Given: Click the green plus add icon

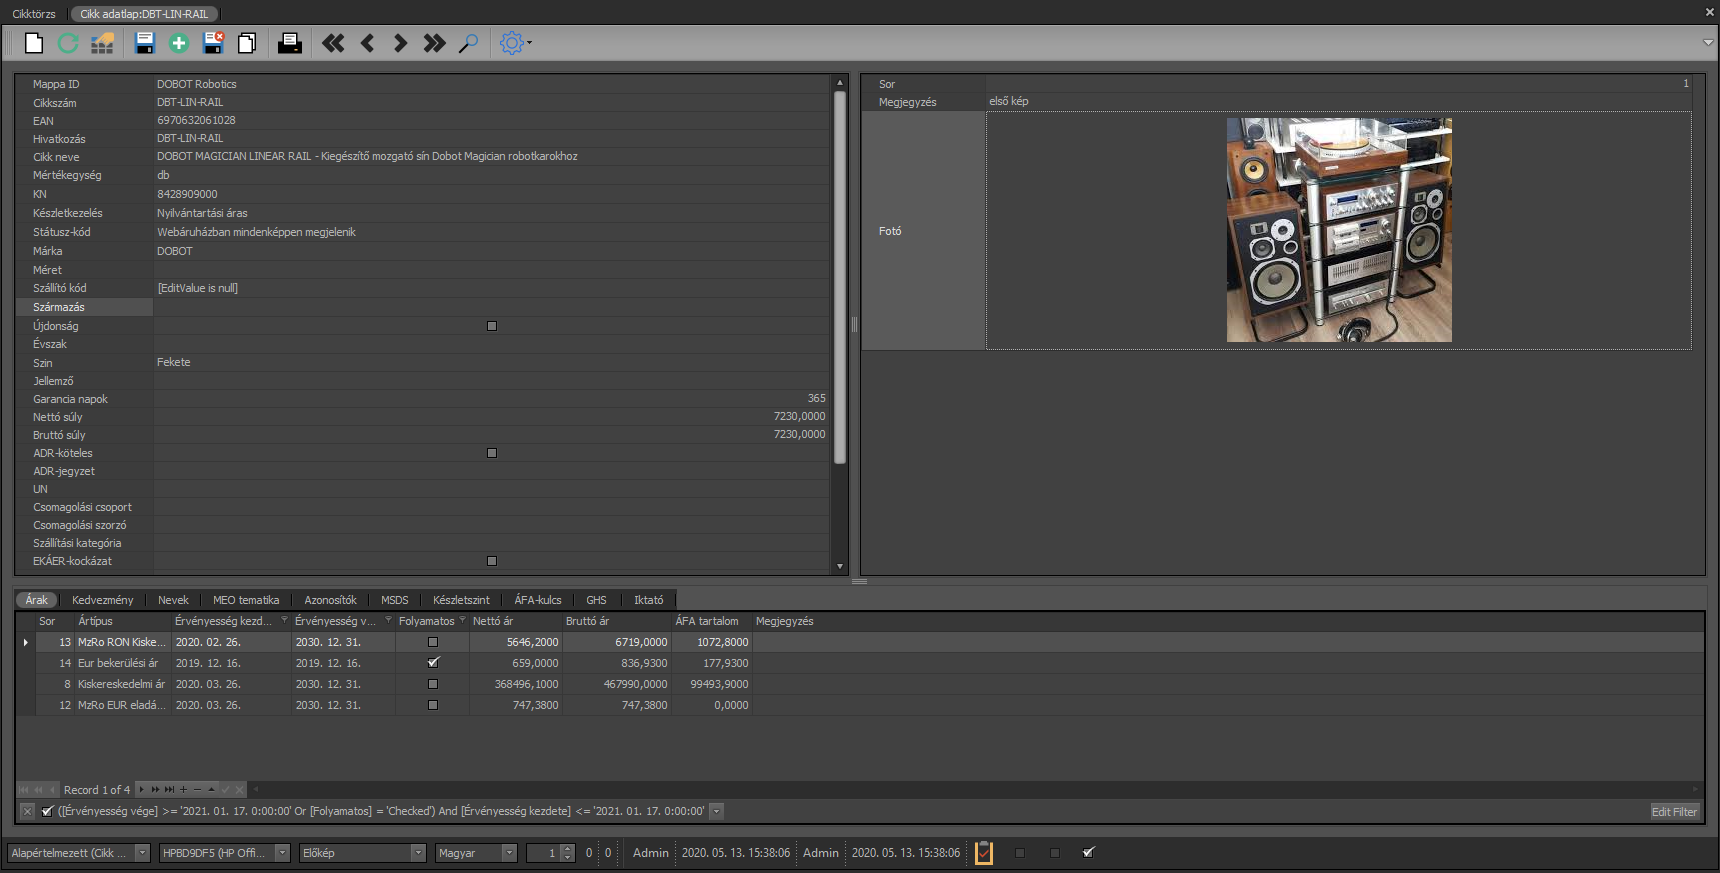Looking at the screenshot, I should point(179,43).
